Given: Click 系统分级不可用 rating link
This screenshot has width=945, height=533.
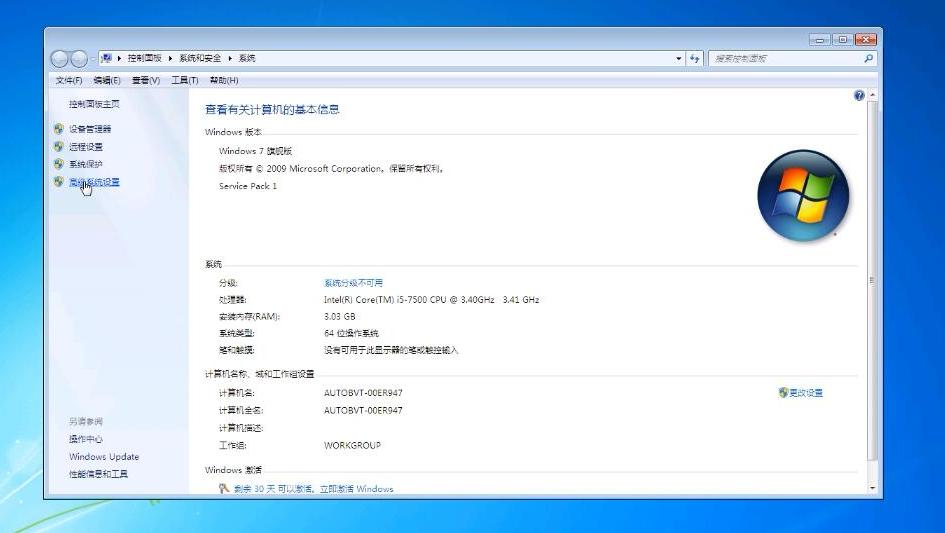Looking at the screenshot, I should point(353,283).
